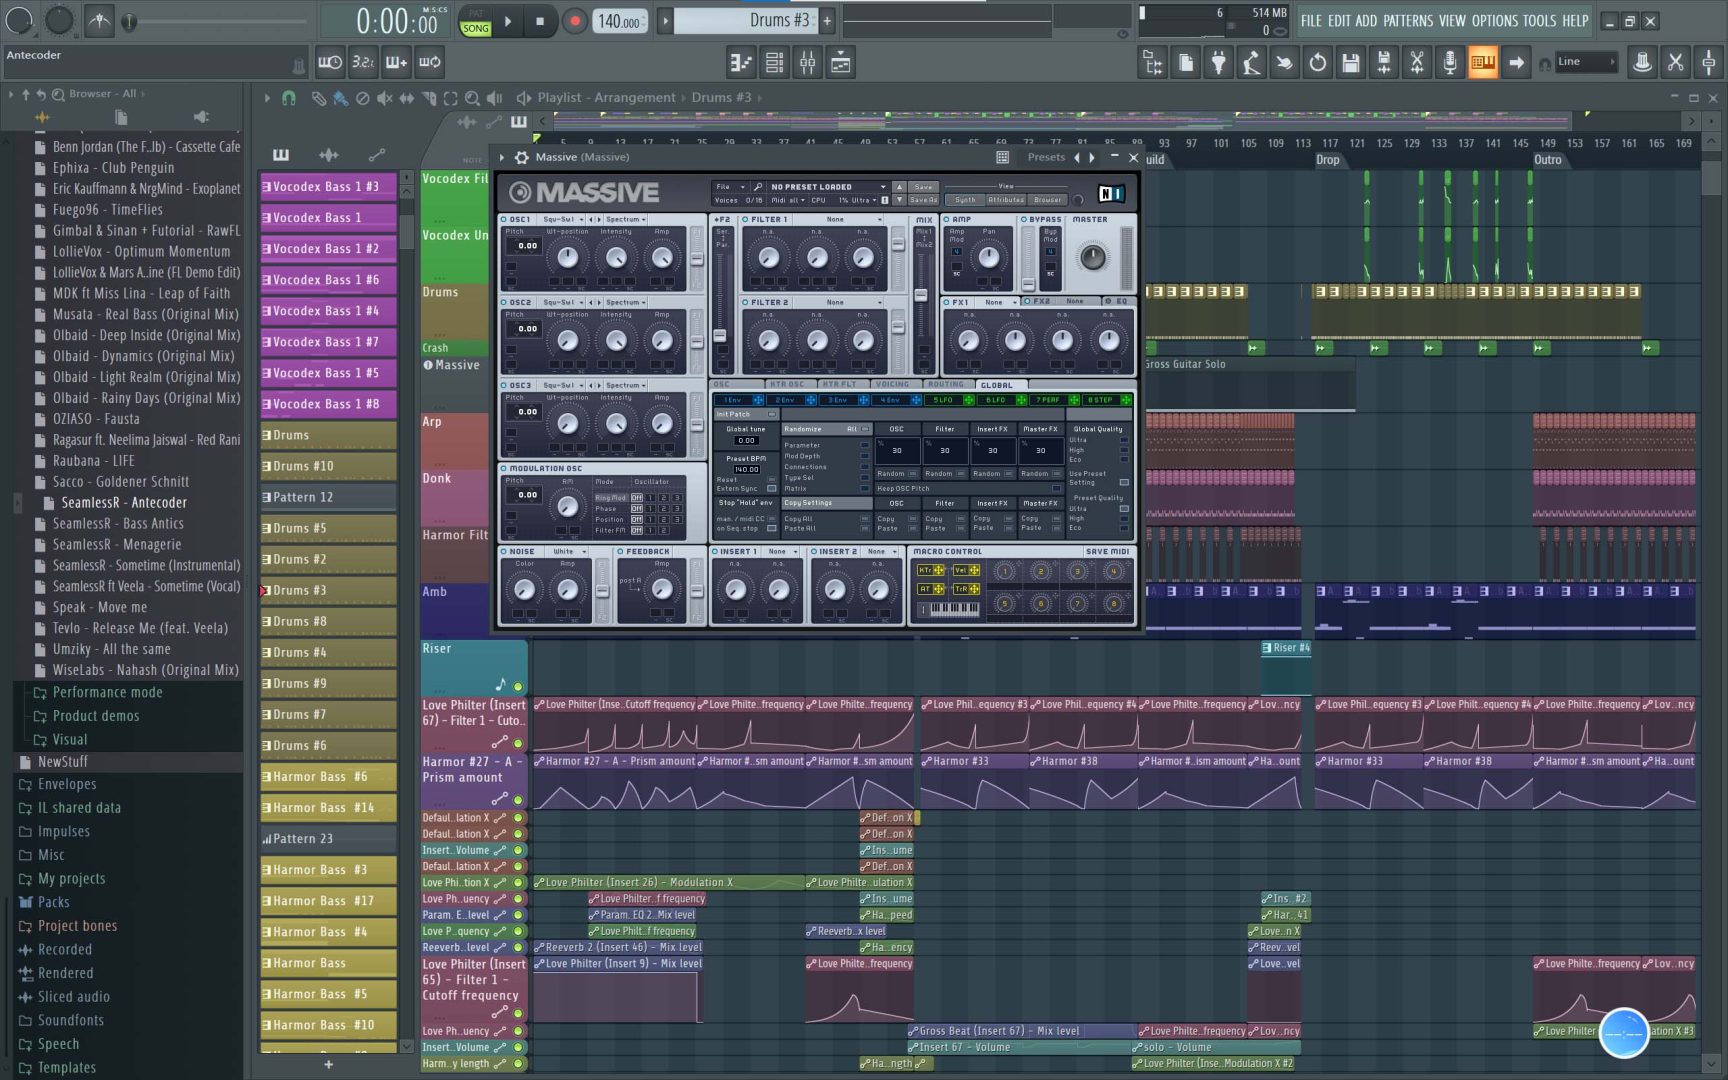1728x1080 pixels.
Task: Click the Save project floppy icon
Action: pos(1350,63)
